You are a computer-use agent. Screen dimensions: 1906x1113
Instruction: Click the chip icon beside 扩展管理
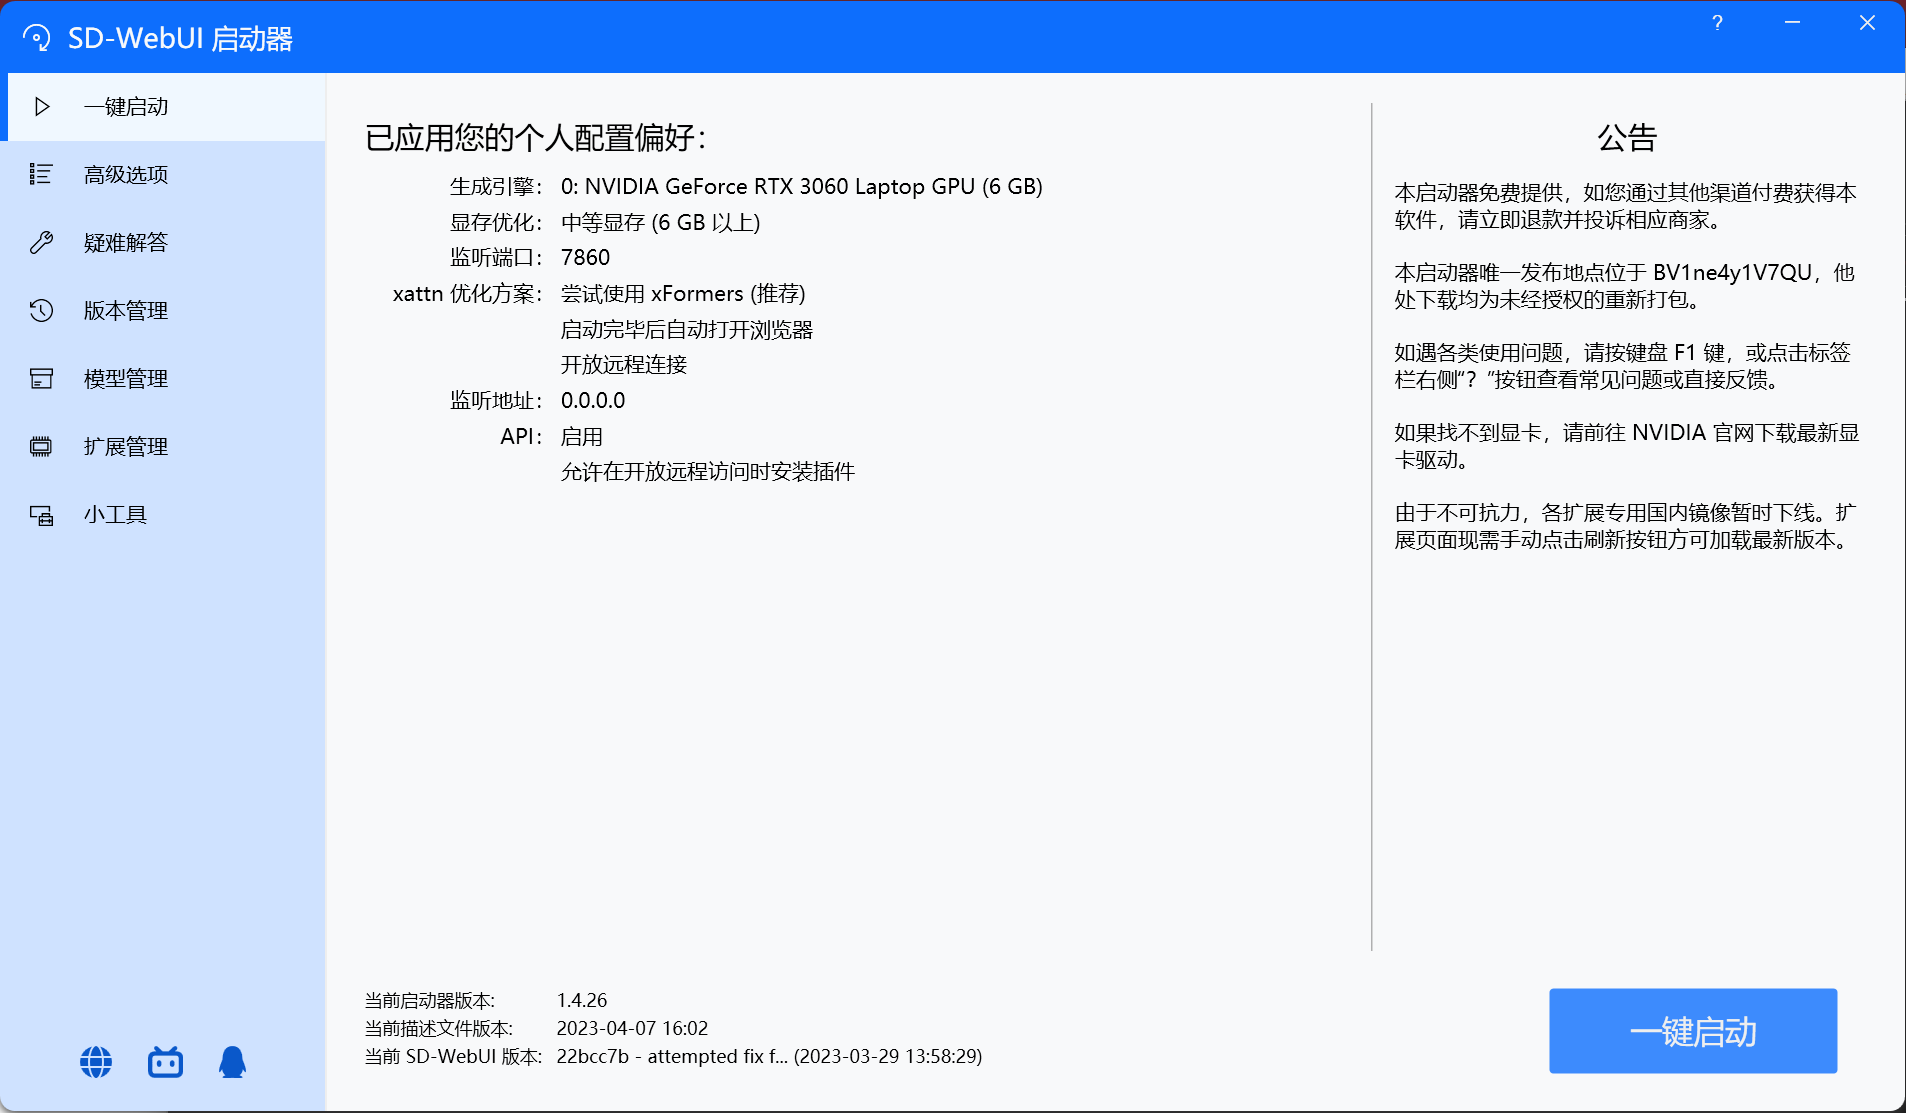[x=41, y=446]
